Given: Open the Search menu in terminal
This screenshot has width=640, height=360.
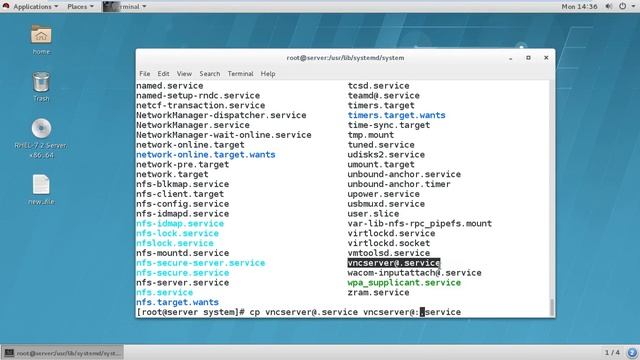Looking at the screenshot, I should pyautogui.click(x=210, y=73).
